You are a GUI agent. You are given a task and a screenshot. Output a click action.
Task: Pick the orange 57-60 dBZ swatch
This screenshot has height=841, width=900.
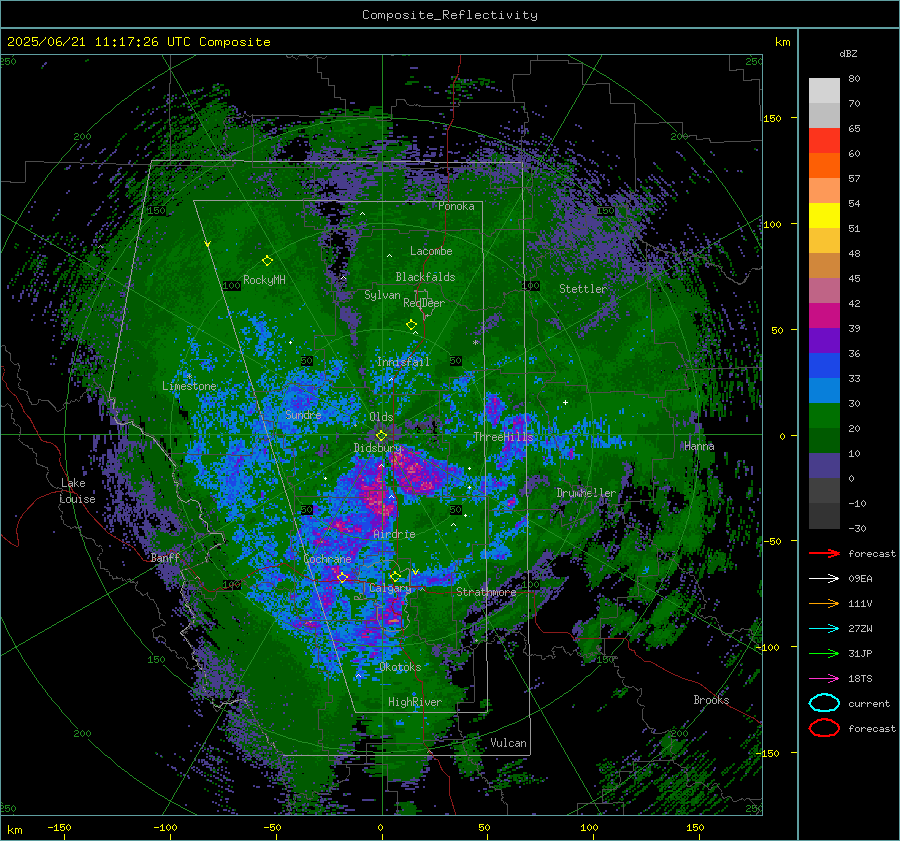tap(824, 166)
